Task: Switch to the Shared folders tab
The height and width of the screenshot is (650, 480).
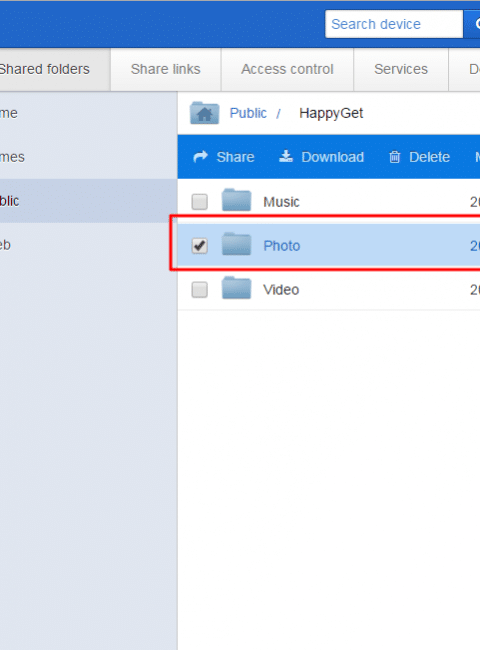Action: point(55,69)
